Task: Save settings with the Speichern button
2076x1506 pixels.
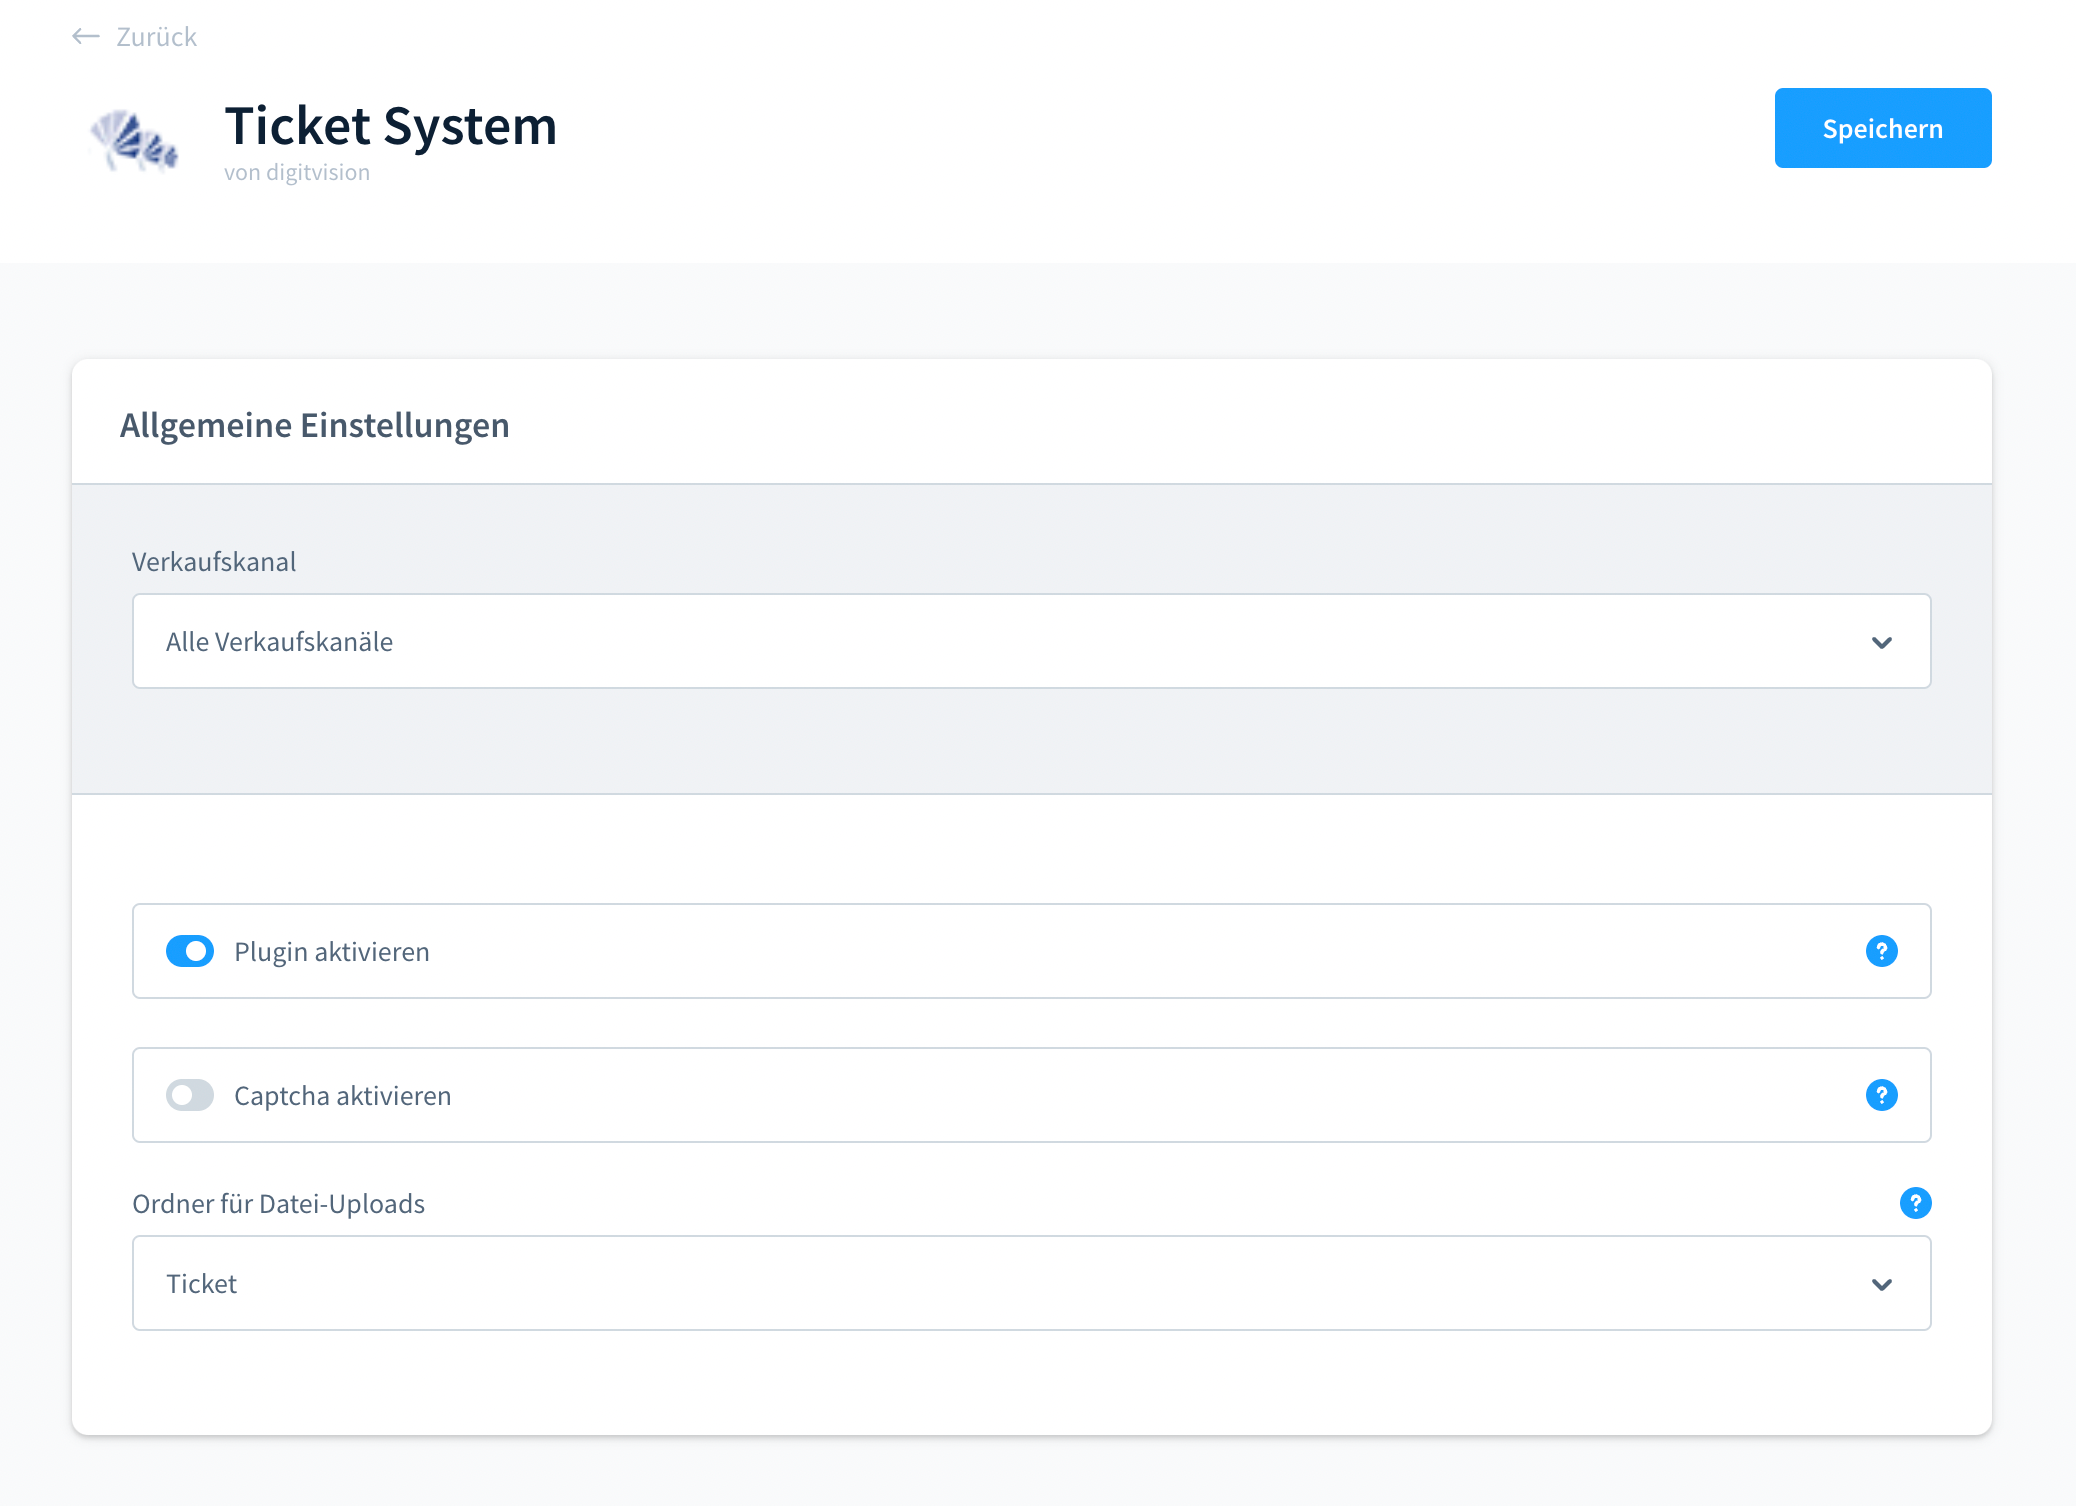Action: click(x=1882, y=128)
